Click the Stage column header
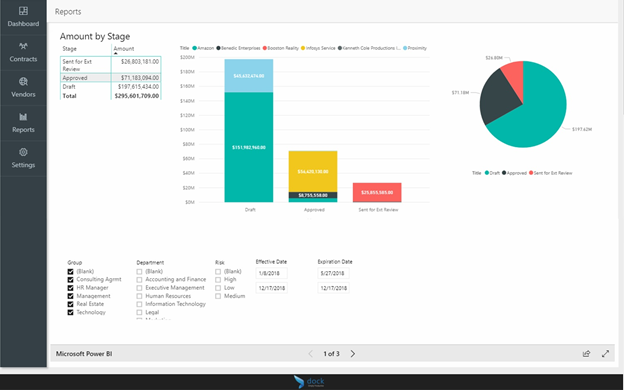 pyautogui.click(x=70, y=49)
